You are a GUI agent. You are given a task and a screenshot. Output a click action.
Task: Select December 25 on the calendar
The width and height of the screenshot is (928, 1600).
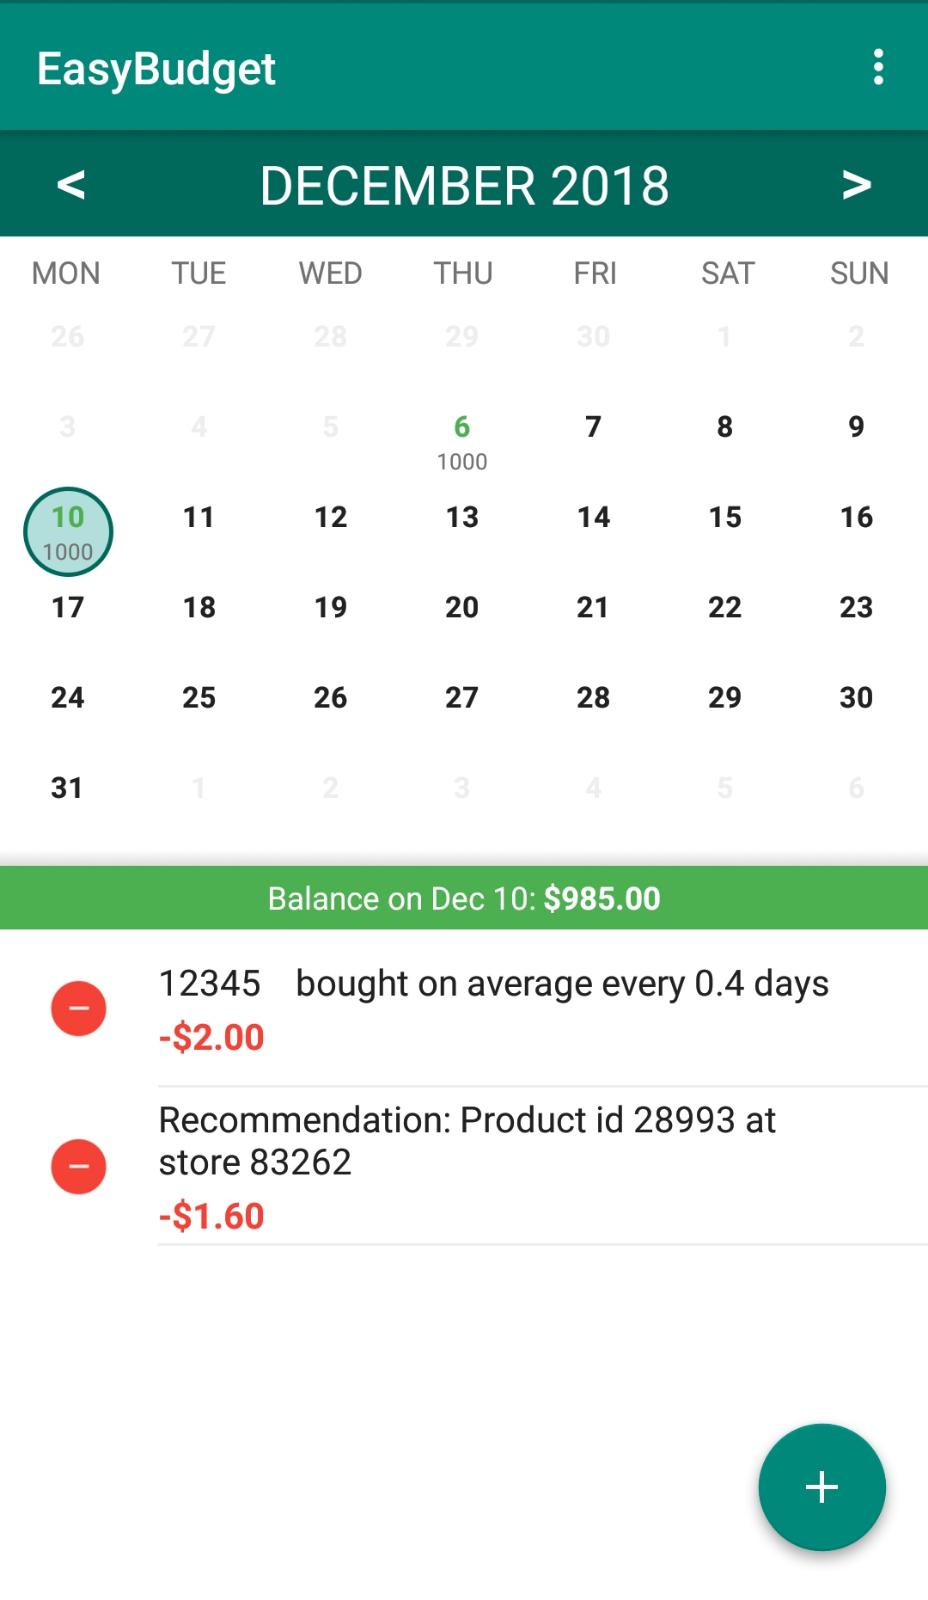(x=199, y=698)
